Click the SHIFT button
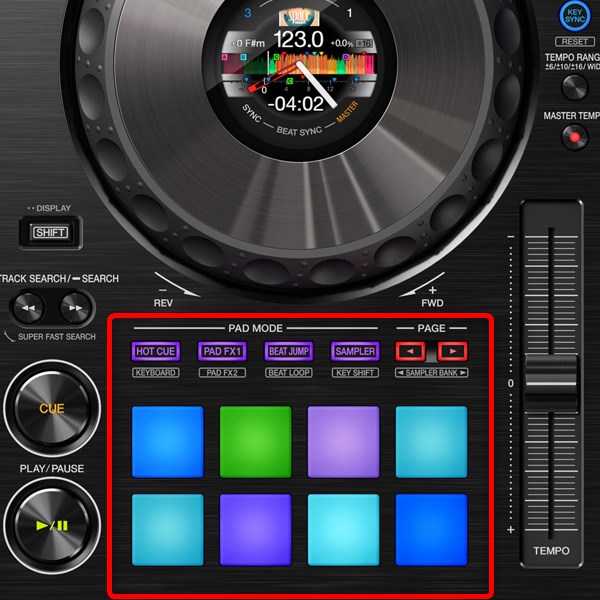Screen dimensions: 600x600 (51, 232)
